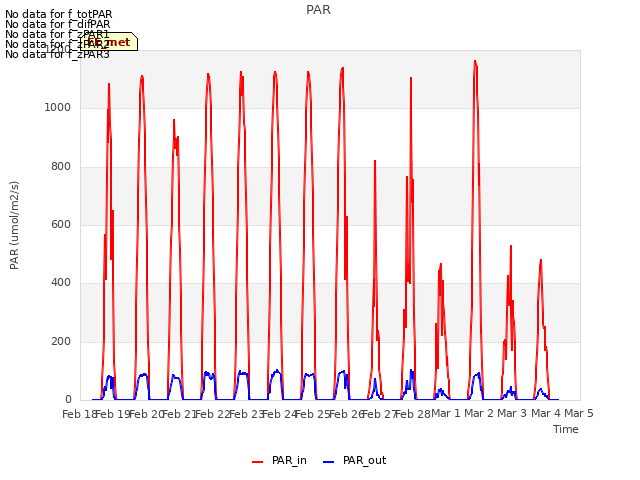Click the Mar 2 x-axis tick label
The width and height of the screenshot is (640, 480).
click(479, 413)
